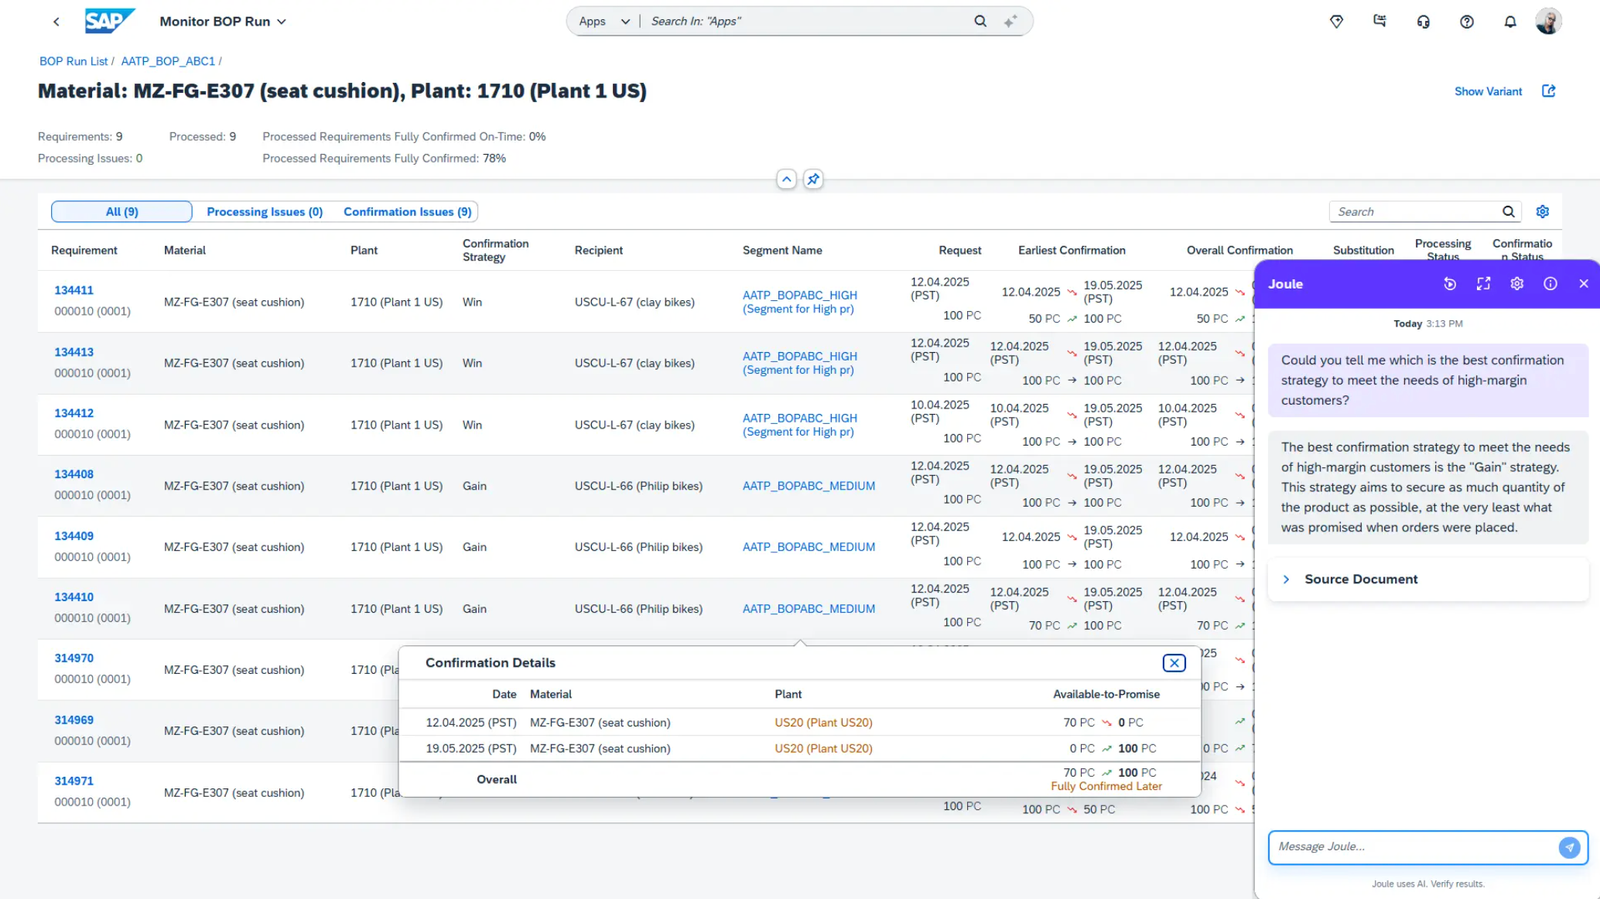Switch to Processing Issues (0) tab

(x=264, y=212)
